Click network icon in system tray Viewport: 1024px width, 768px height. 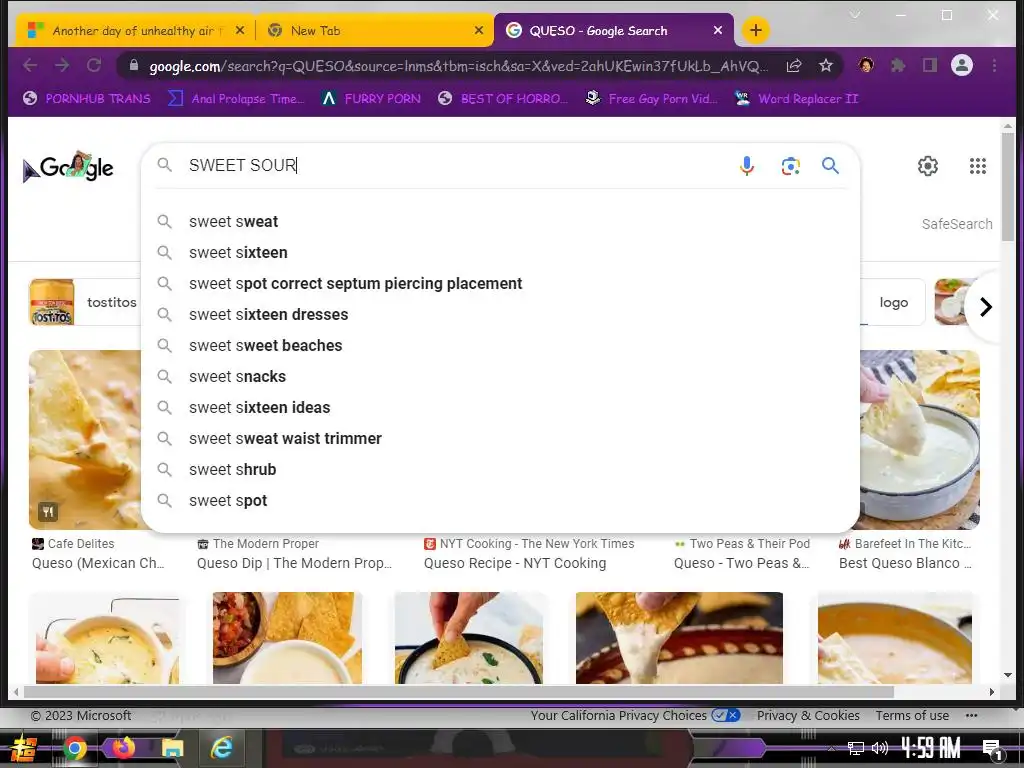(856, 748)
